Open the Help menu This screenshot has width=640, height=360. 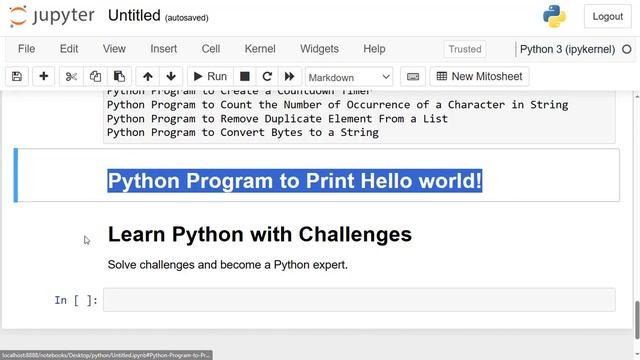[374, 49]
